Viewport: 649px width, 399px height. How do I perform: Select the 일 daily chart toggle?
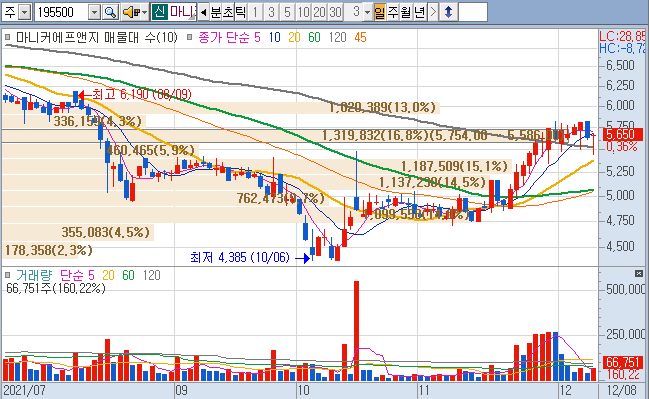[x=380, y=12]
